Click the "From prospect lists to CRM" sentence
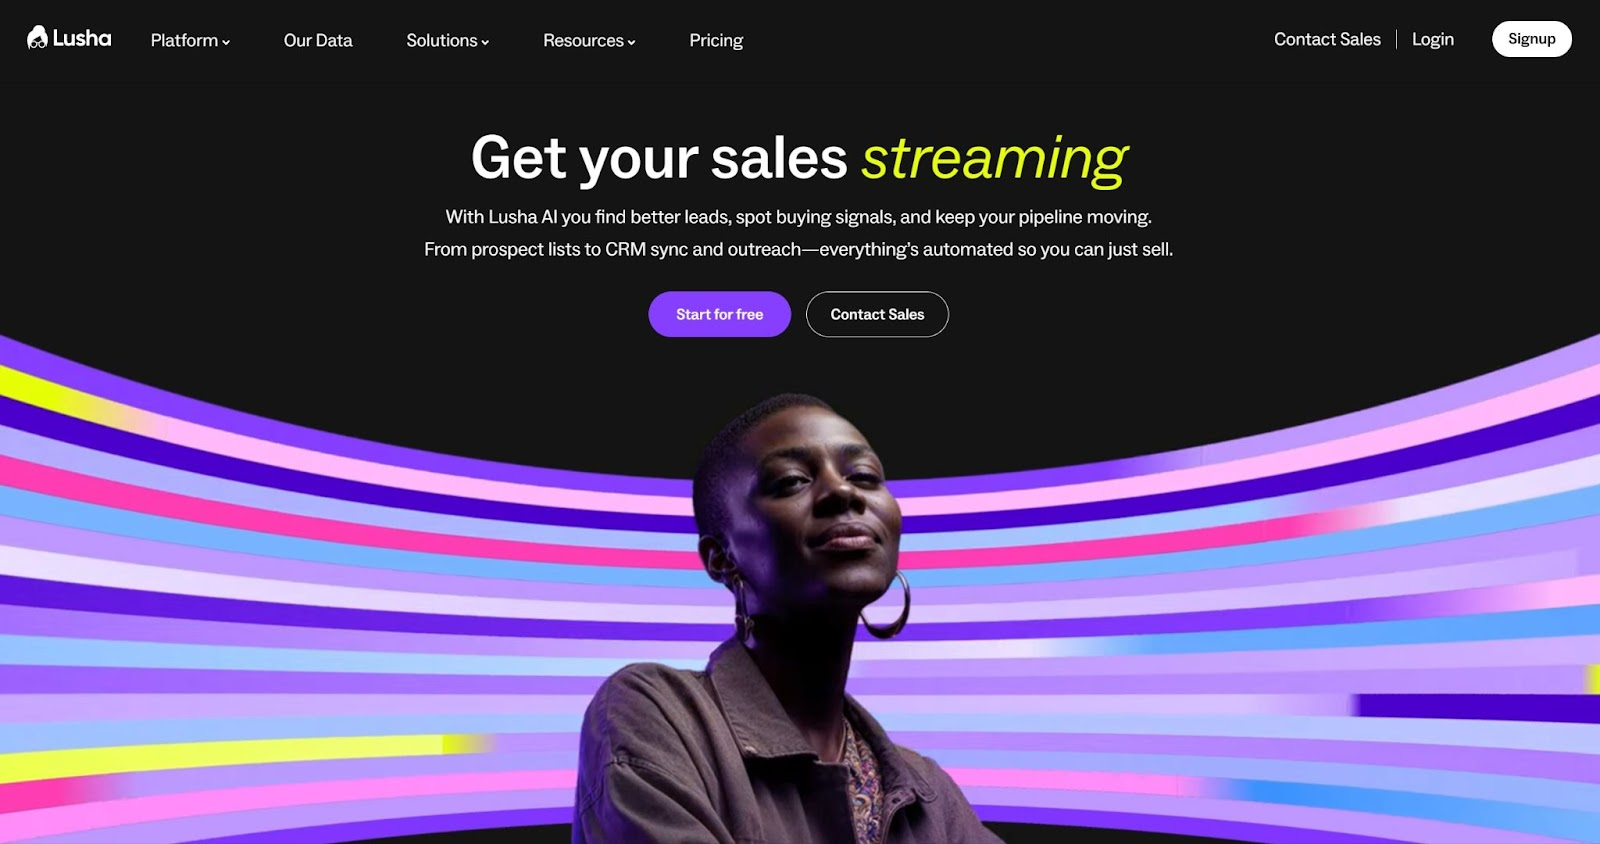 (x=798, y=249)
